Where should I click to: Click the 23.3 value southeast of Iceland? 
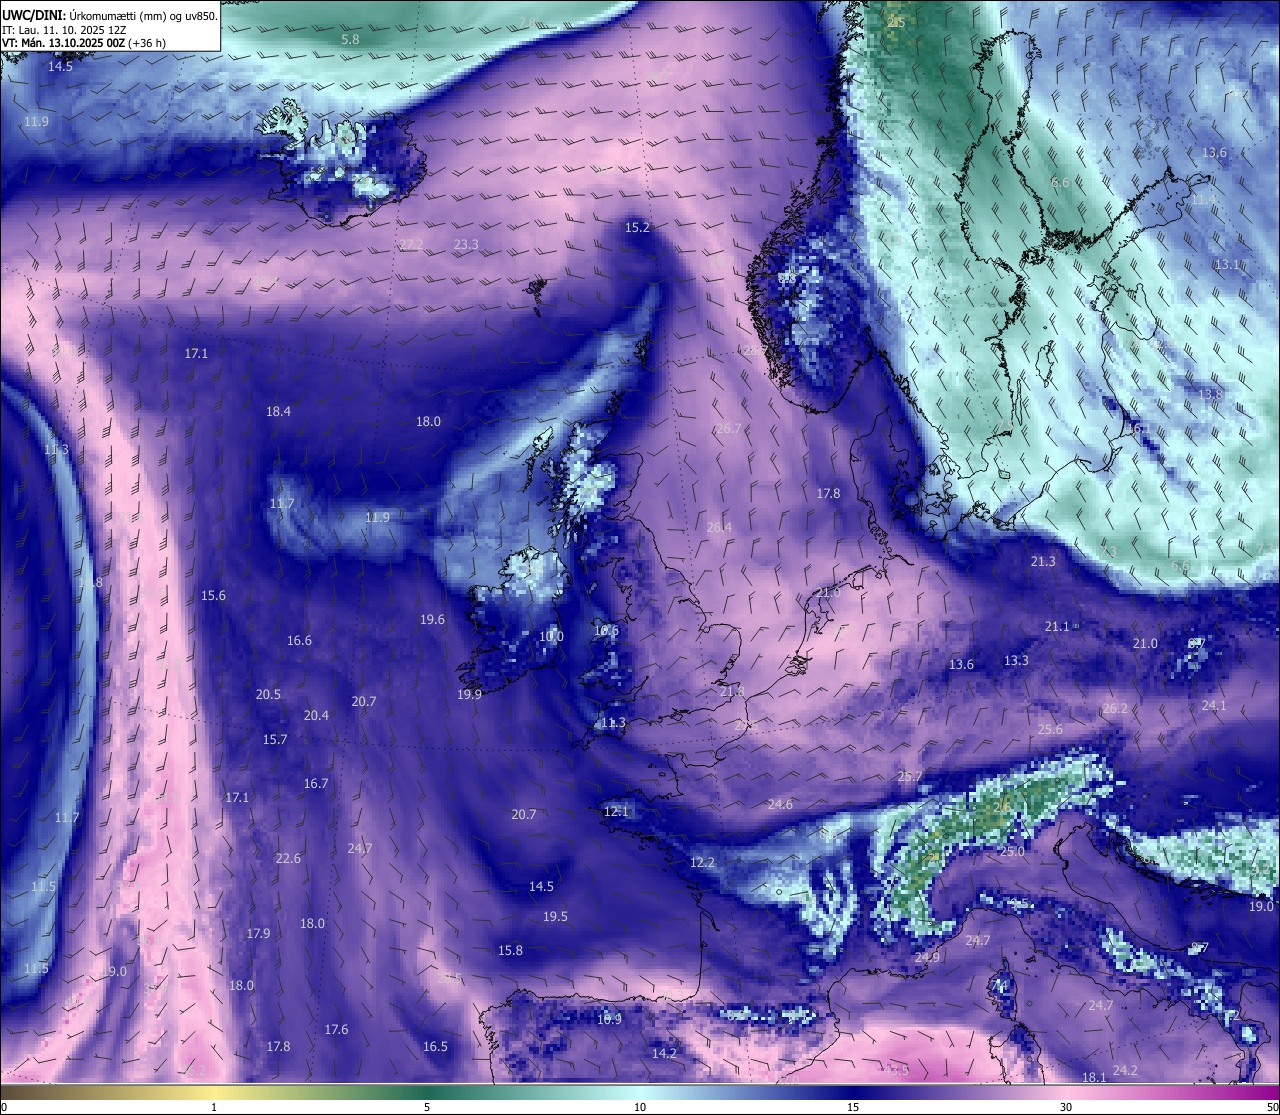pos(466,244)
